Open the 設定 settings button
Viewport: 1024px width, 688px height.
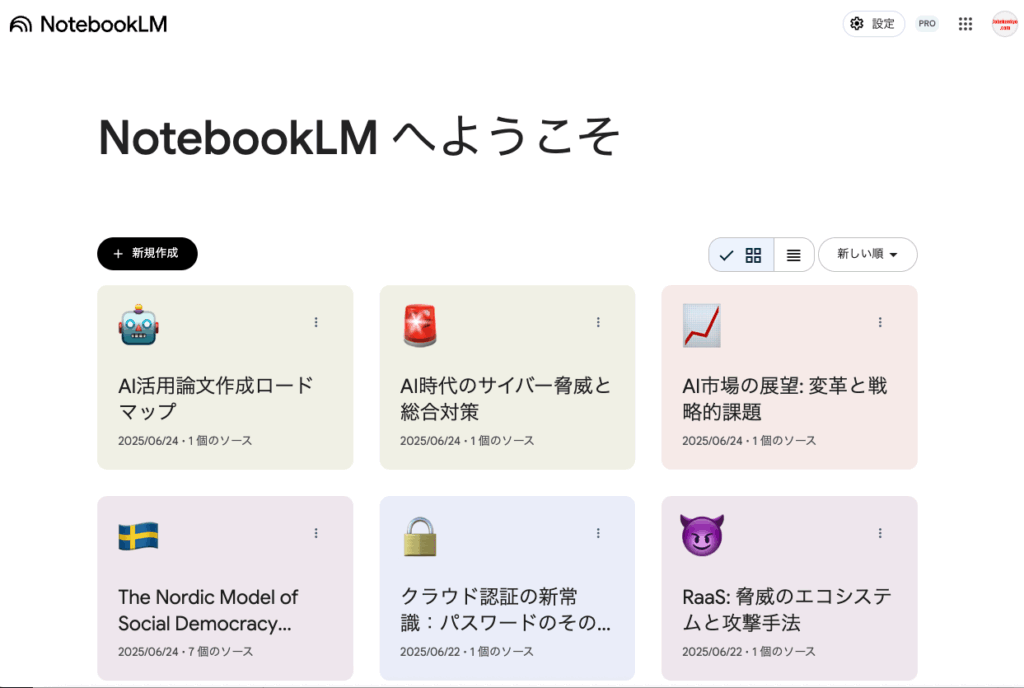[873, 24]
